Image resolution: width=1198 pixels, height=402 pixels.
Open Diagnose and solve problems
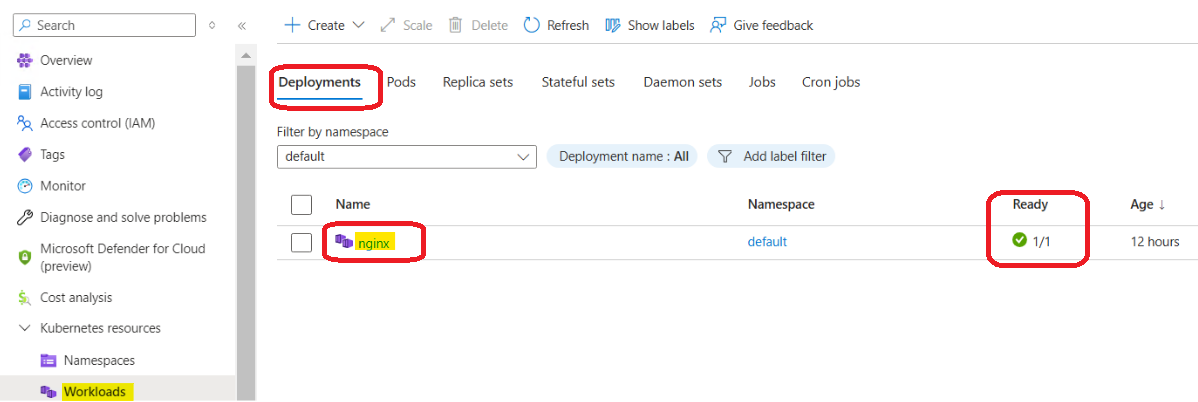click(123, 217)
